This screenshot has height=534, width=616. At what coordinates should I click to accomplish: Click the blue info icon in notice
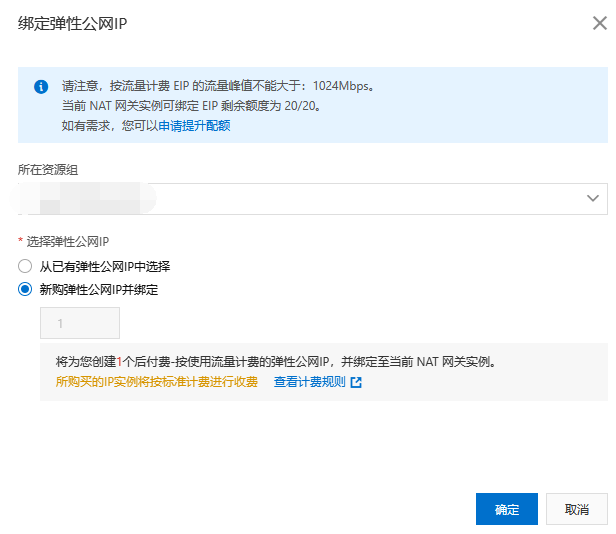pyautogui.click(x=41, y=87)
